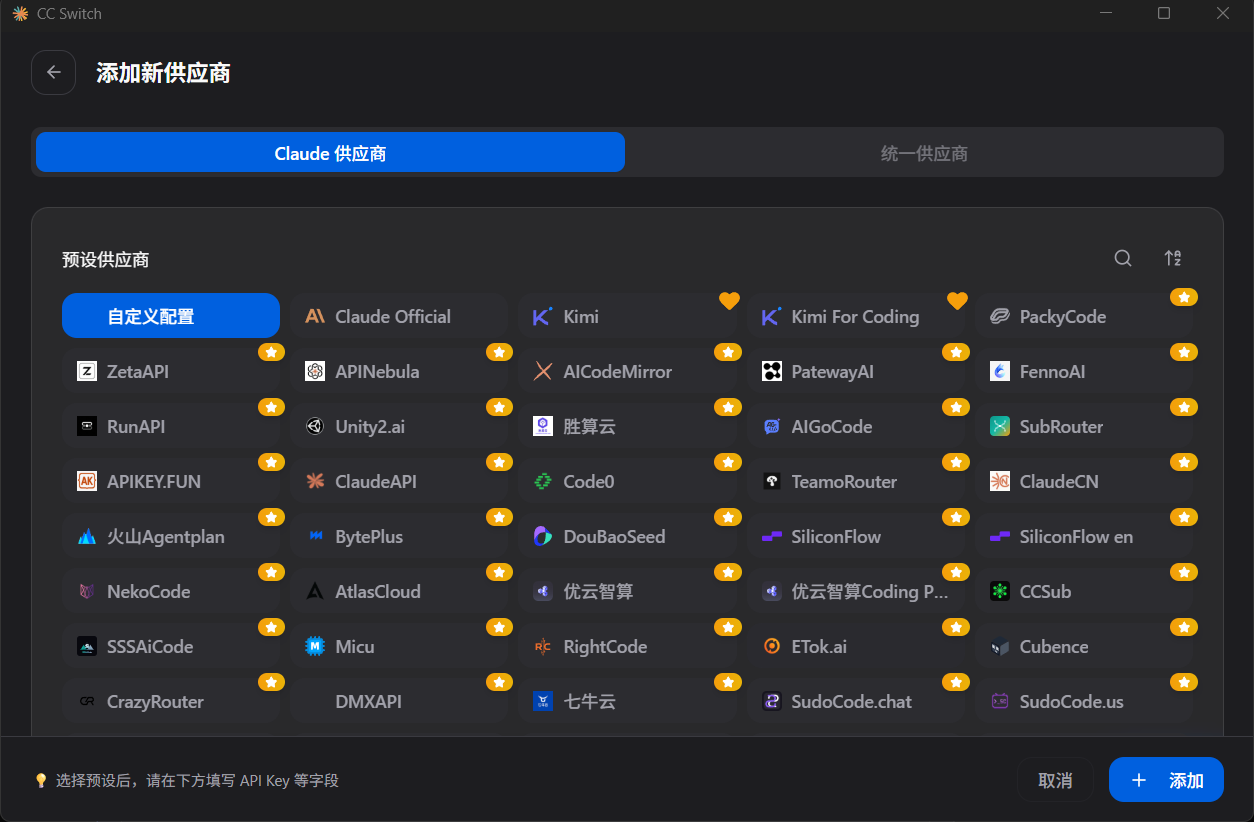Select the SiliconFlow en preset
The image size is (1254, 822).
tap(1084, 536)
